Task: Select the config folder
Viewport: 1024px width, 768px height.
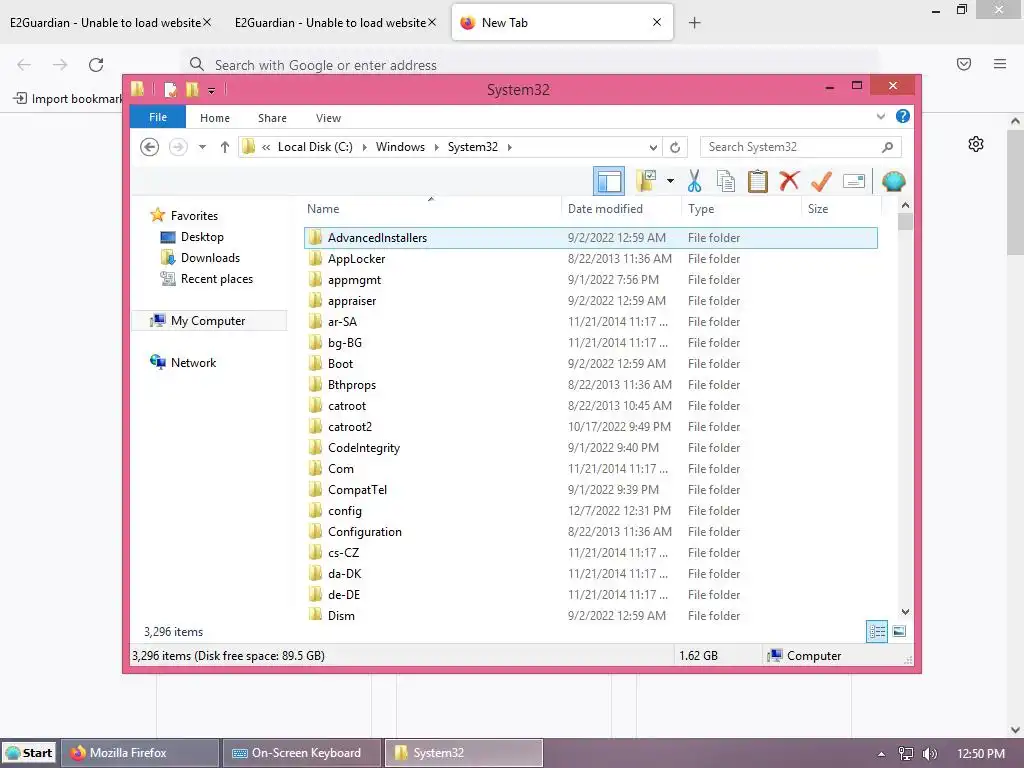Action: pyautogui.click(x=590, y=511)
